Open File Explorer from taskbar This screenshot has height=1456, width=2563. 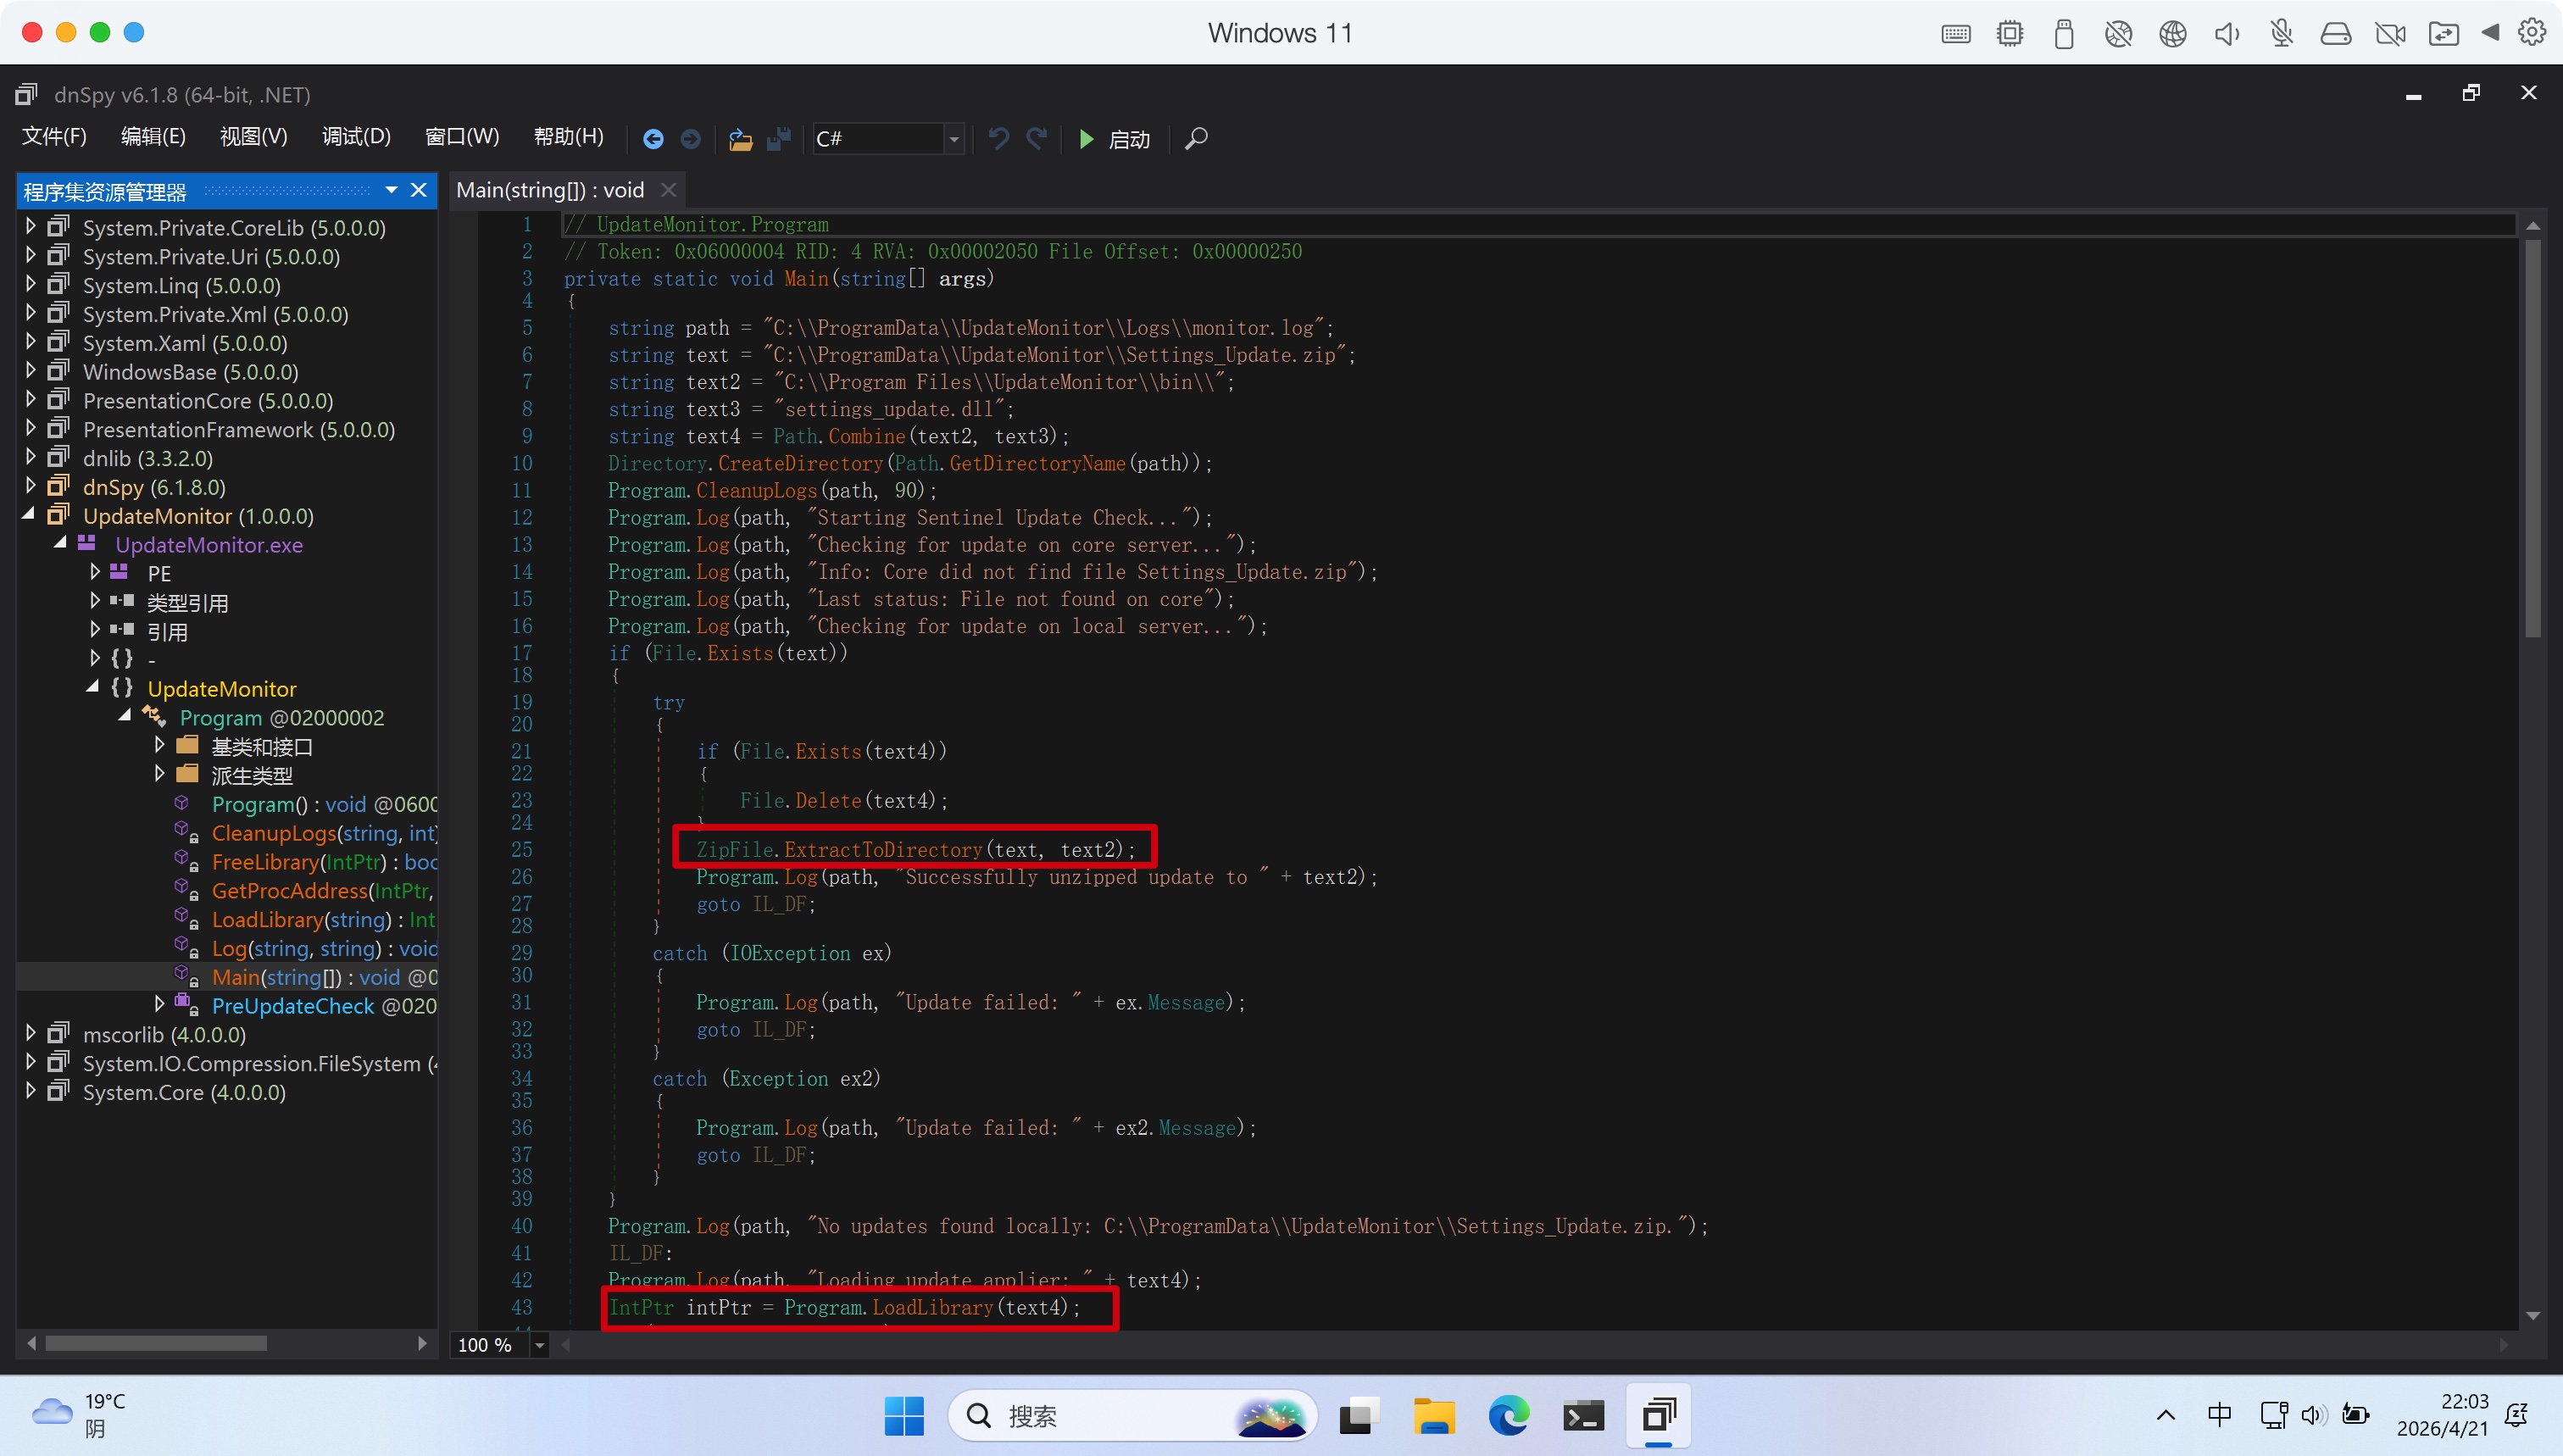point(1434,1416)
